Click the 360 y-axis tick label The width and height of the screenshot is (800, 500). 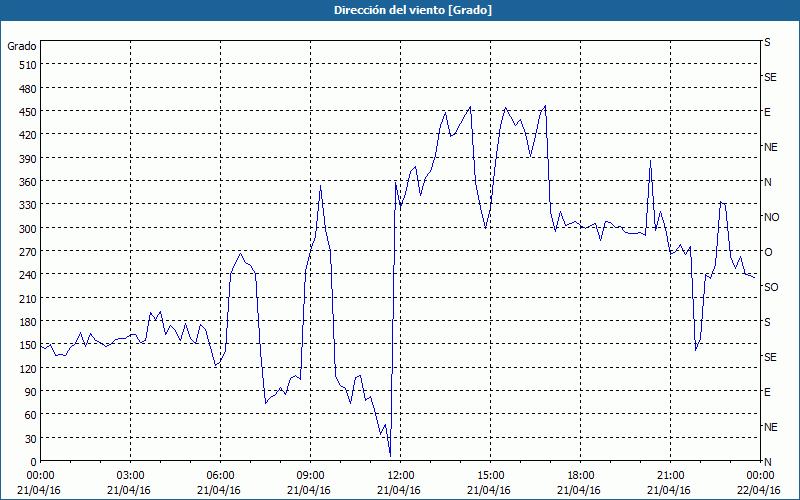pos(28,182)
